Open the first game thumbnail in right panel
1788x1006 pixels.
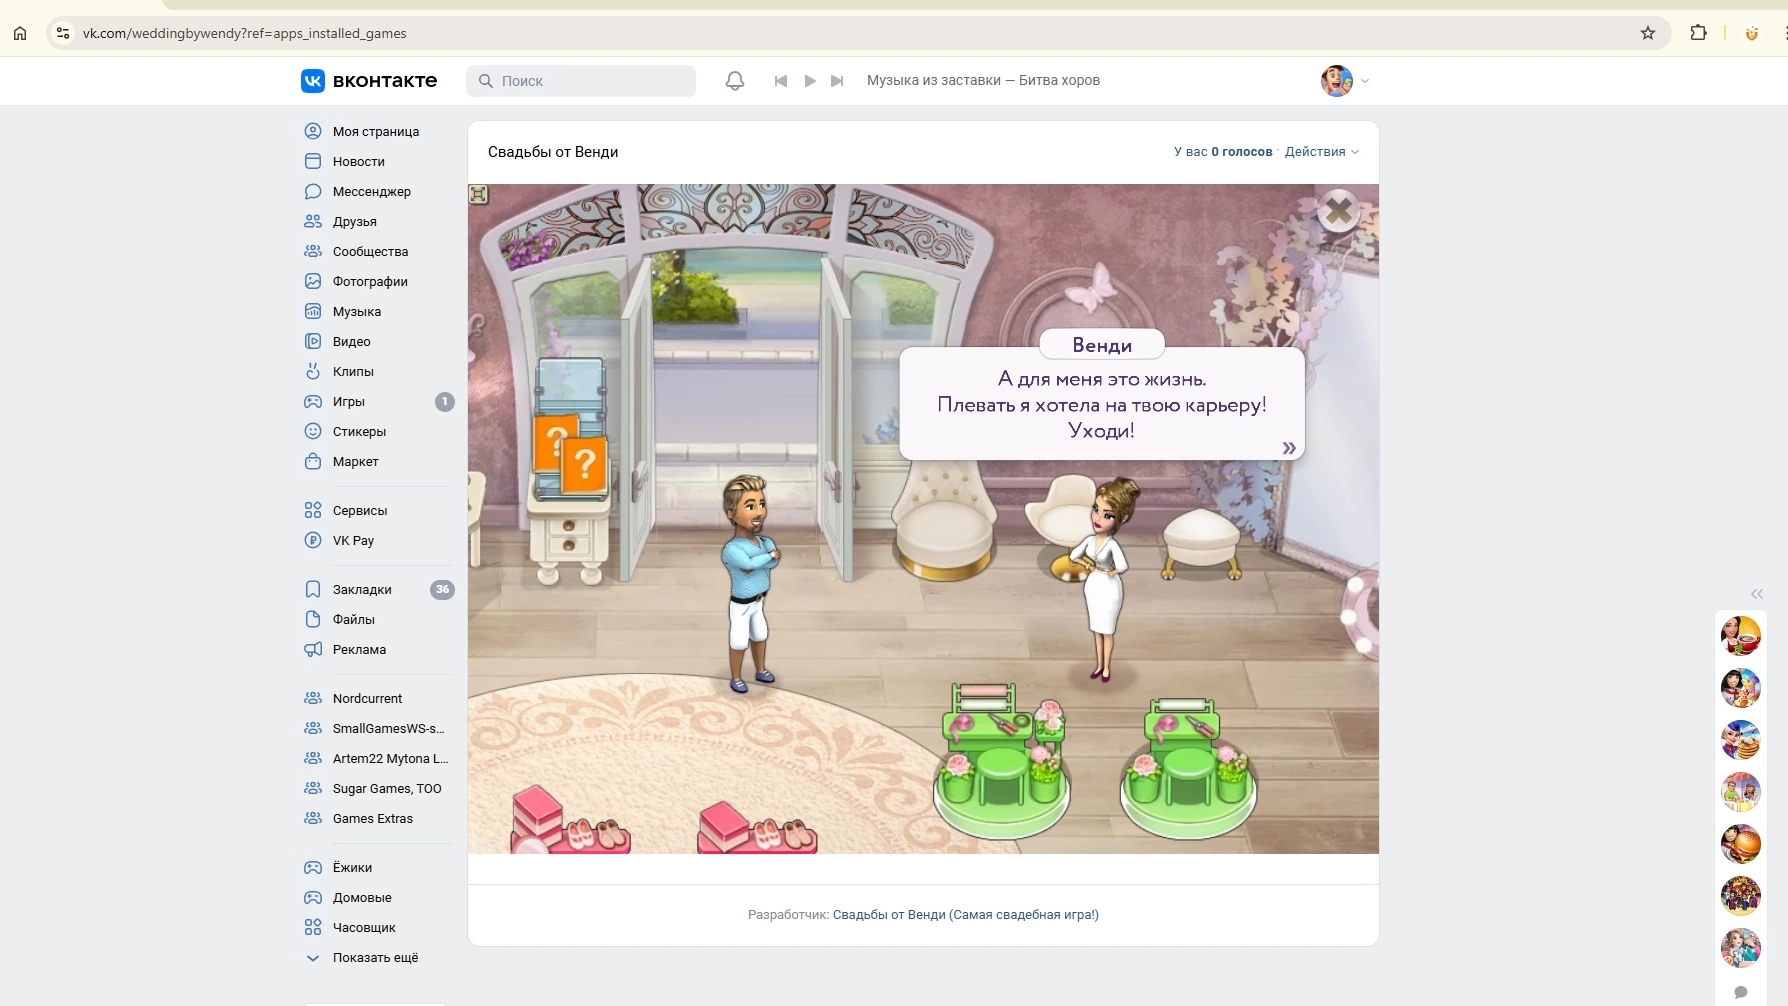click(x=1741, y=636)
